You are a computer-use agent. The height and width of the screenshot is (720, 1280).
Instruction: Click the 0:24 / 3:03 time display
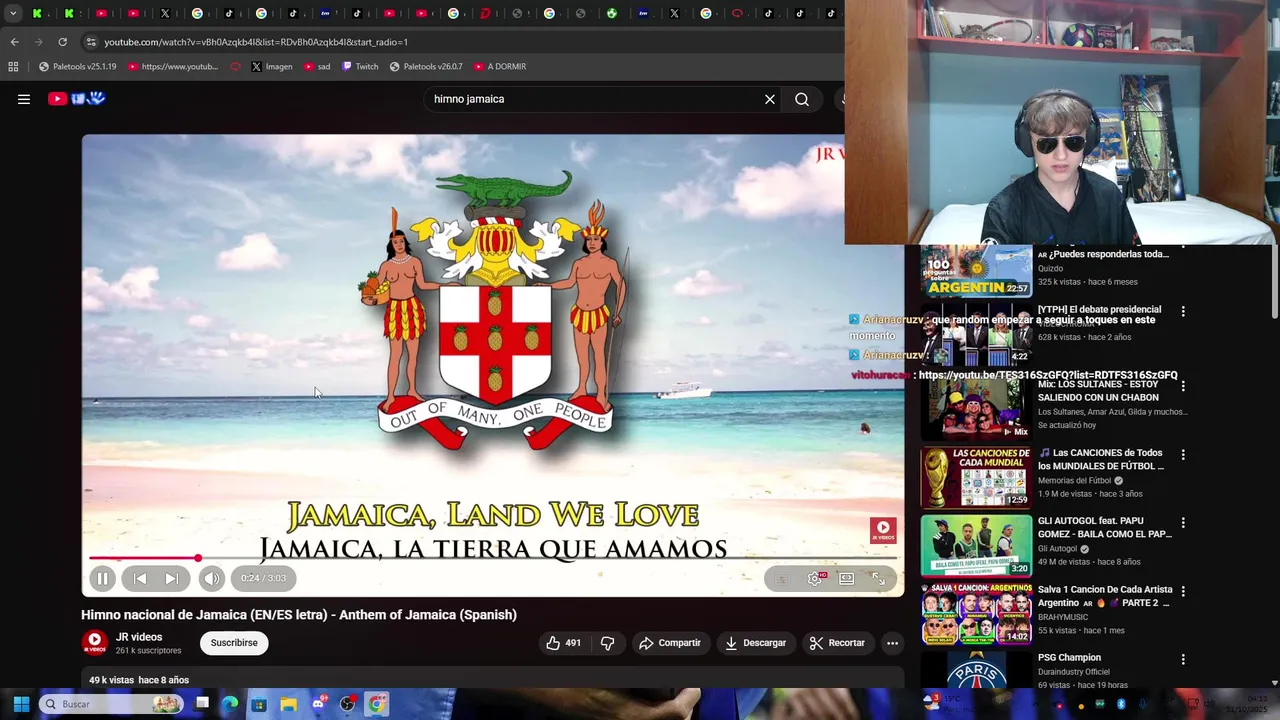point(263,578)
